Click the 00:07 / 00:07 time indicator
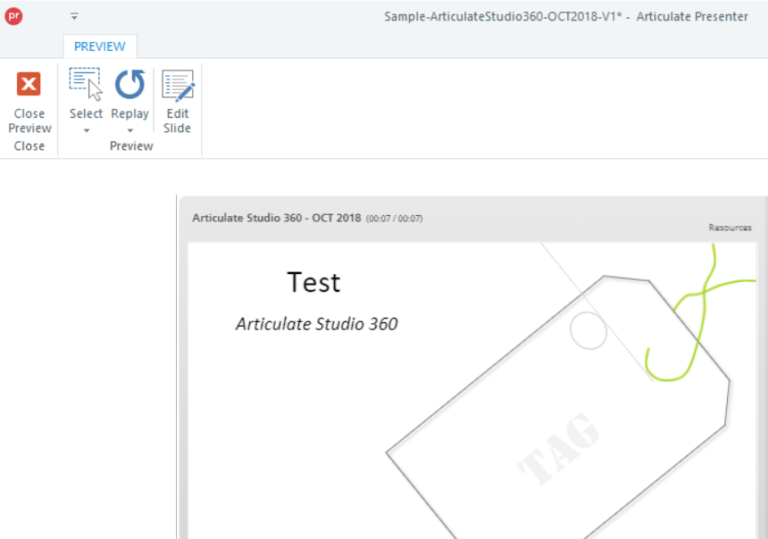Viewport: 768px width, 539px height. click(x=394, y=219)
